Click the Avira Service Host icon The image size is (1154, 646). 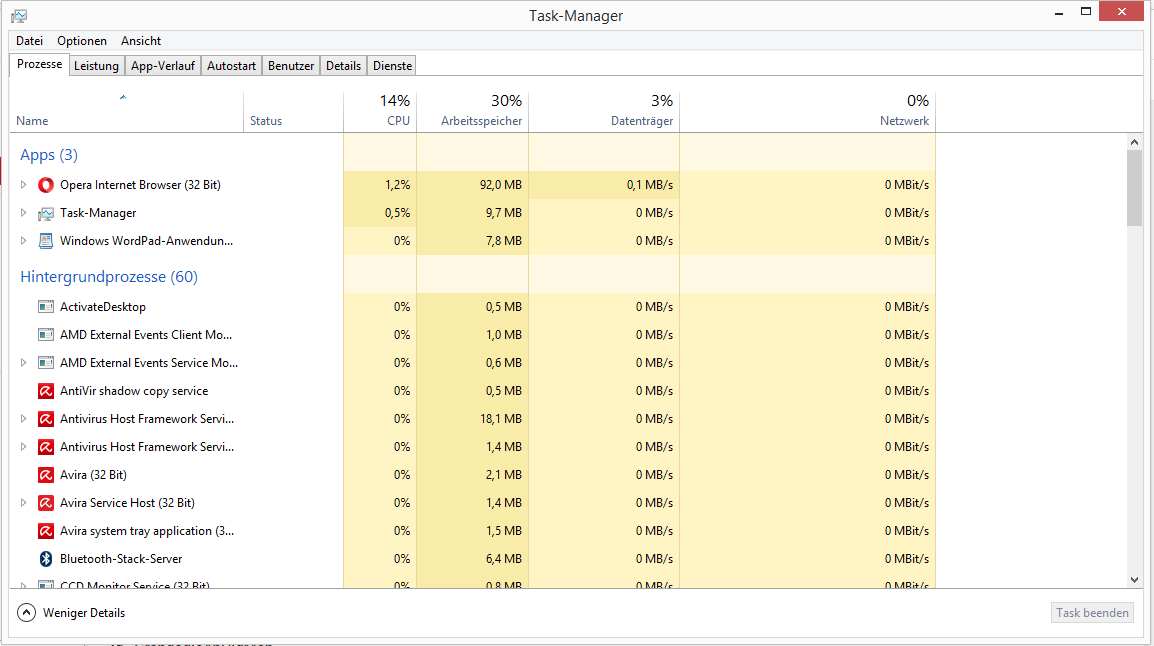[x=46, y=503]
